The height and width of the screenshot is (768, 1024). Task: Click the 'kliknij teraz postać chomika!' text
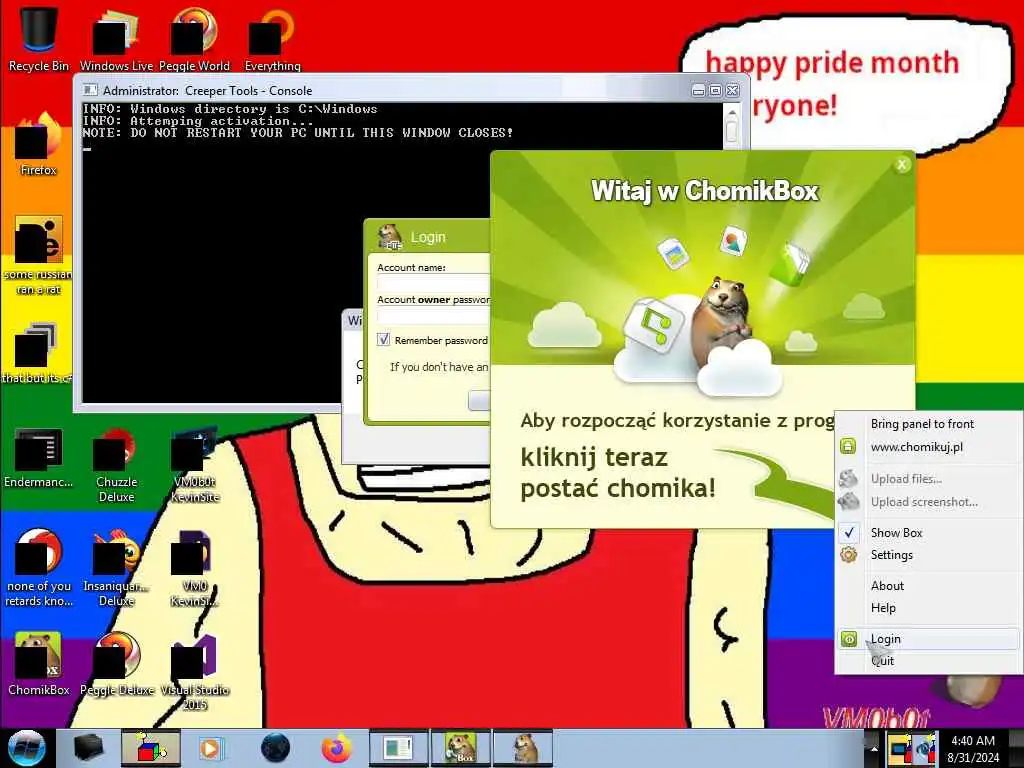618,473
